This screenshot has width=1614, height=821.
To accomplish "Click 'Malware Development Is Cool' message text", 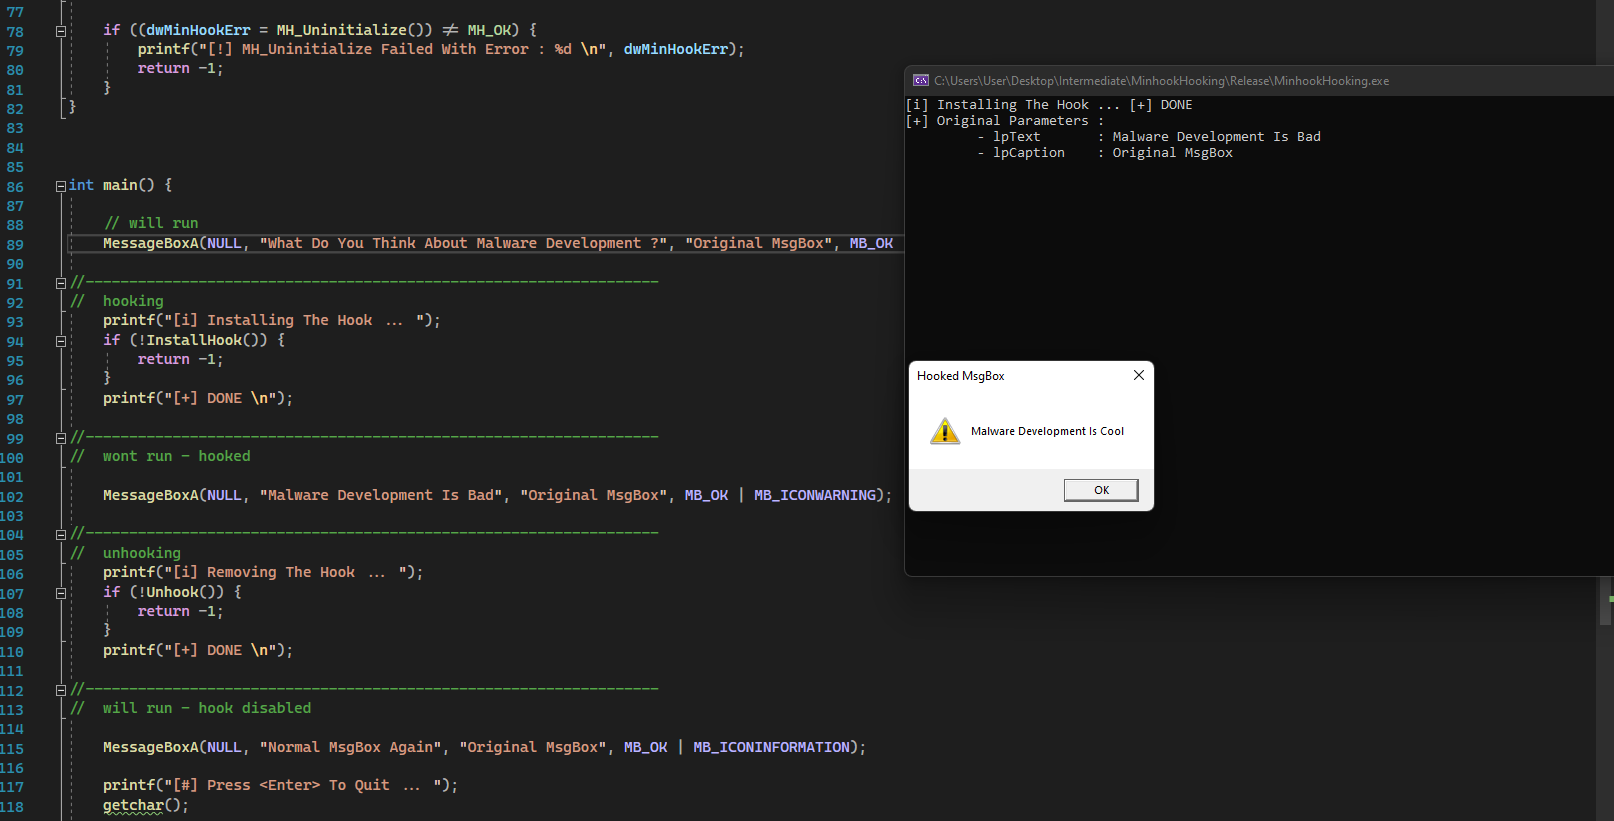I will click(1047, 431).
